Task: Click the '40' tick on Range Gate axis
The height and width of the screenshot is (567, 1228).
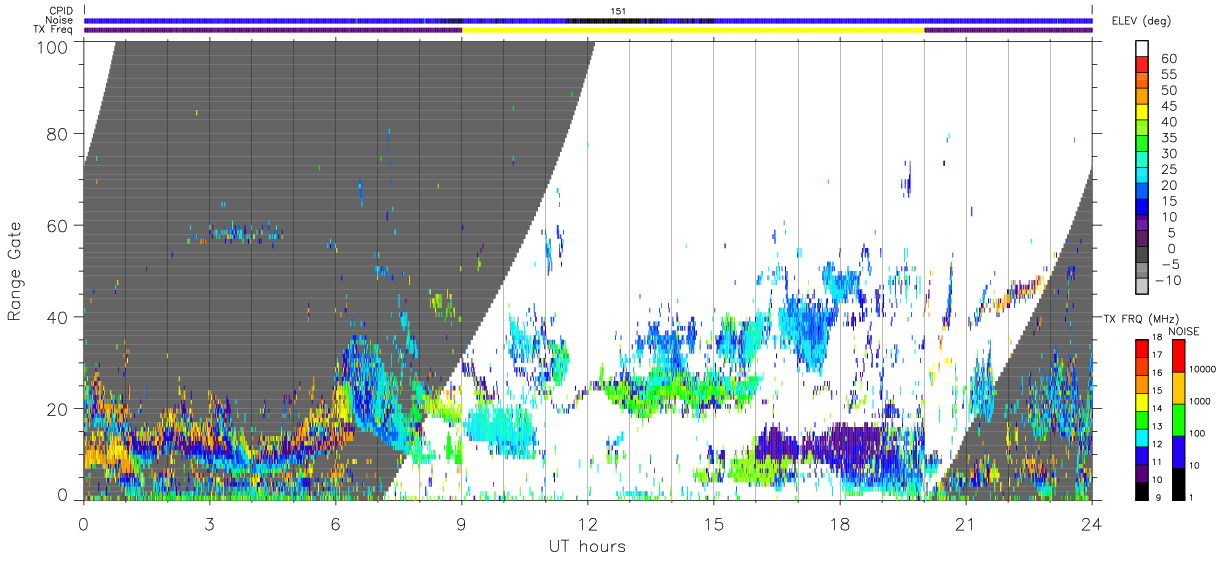Action: click(59, 317)
